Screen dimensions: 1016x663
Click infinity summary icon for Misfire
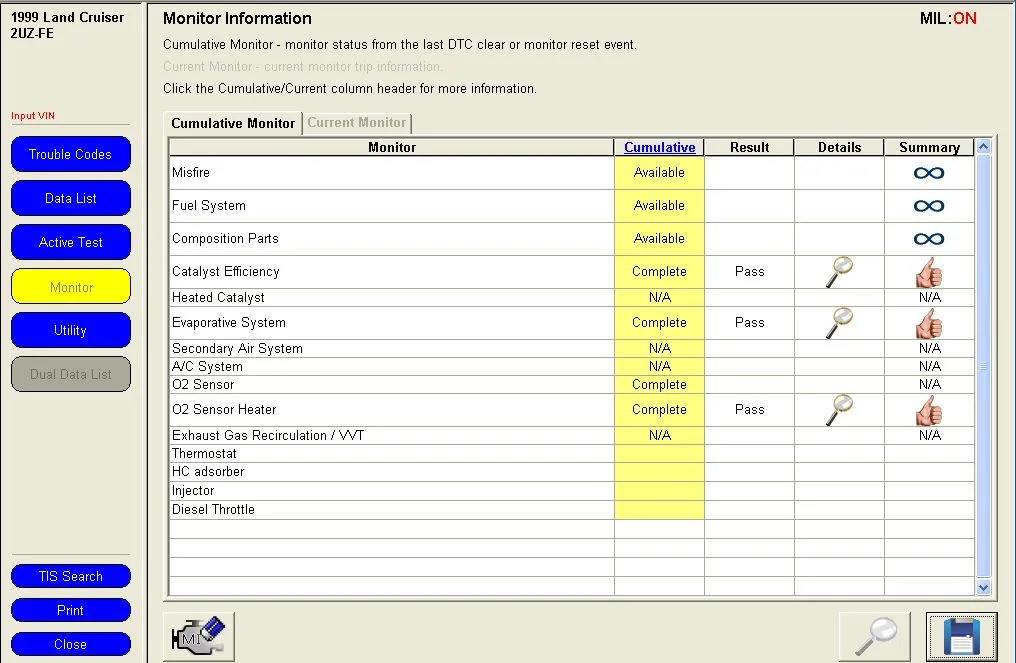[x=929, y=173]
